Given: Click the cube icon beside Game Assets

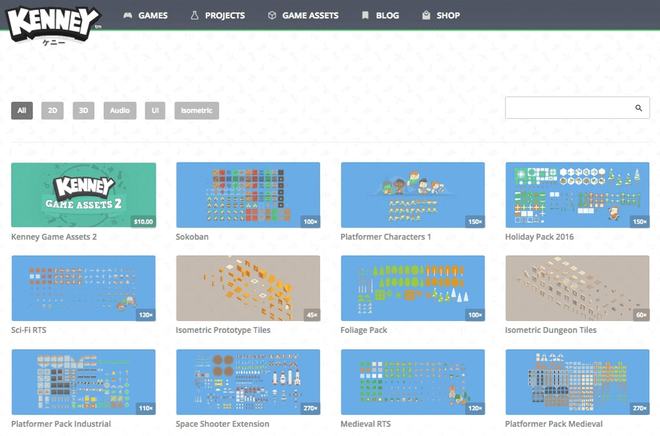Looking at the screenshot, I should (272, 16).
